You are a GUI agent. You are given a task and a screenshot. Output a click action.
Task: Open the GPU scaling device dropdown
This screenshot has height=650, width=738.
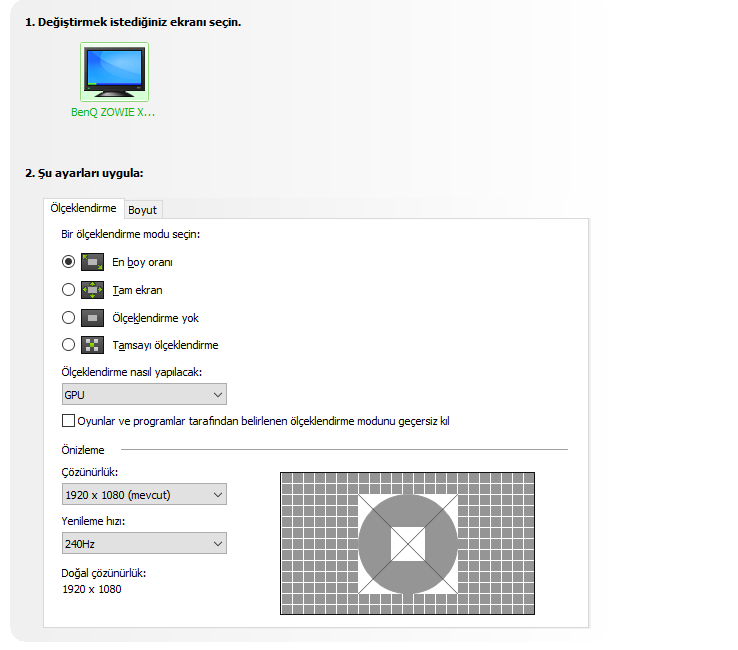pyautogui.click(x=144, y=394)
